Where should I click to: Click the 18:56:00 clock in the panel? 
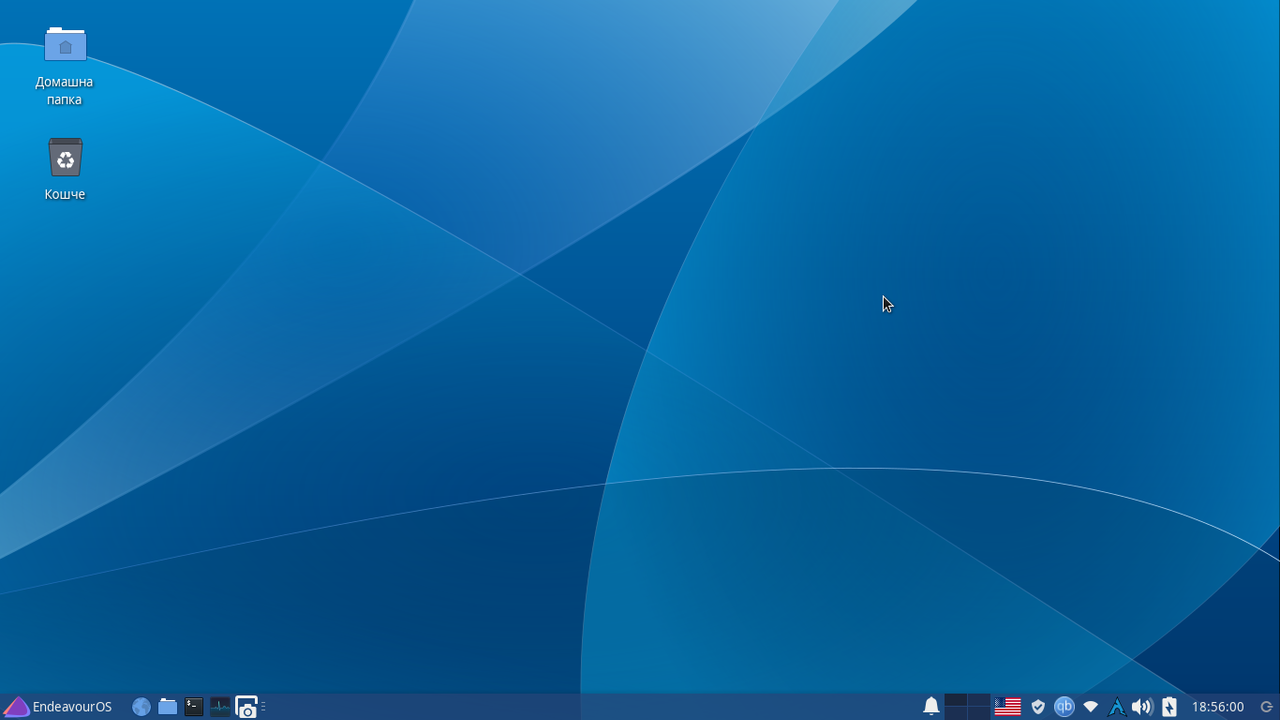pyautogui.click(x=1217, y=707)
